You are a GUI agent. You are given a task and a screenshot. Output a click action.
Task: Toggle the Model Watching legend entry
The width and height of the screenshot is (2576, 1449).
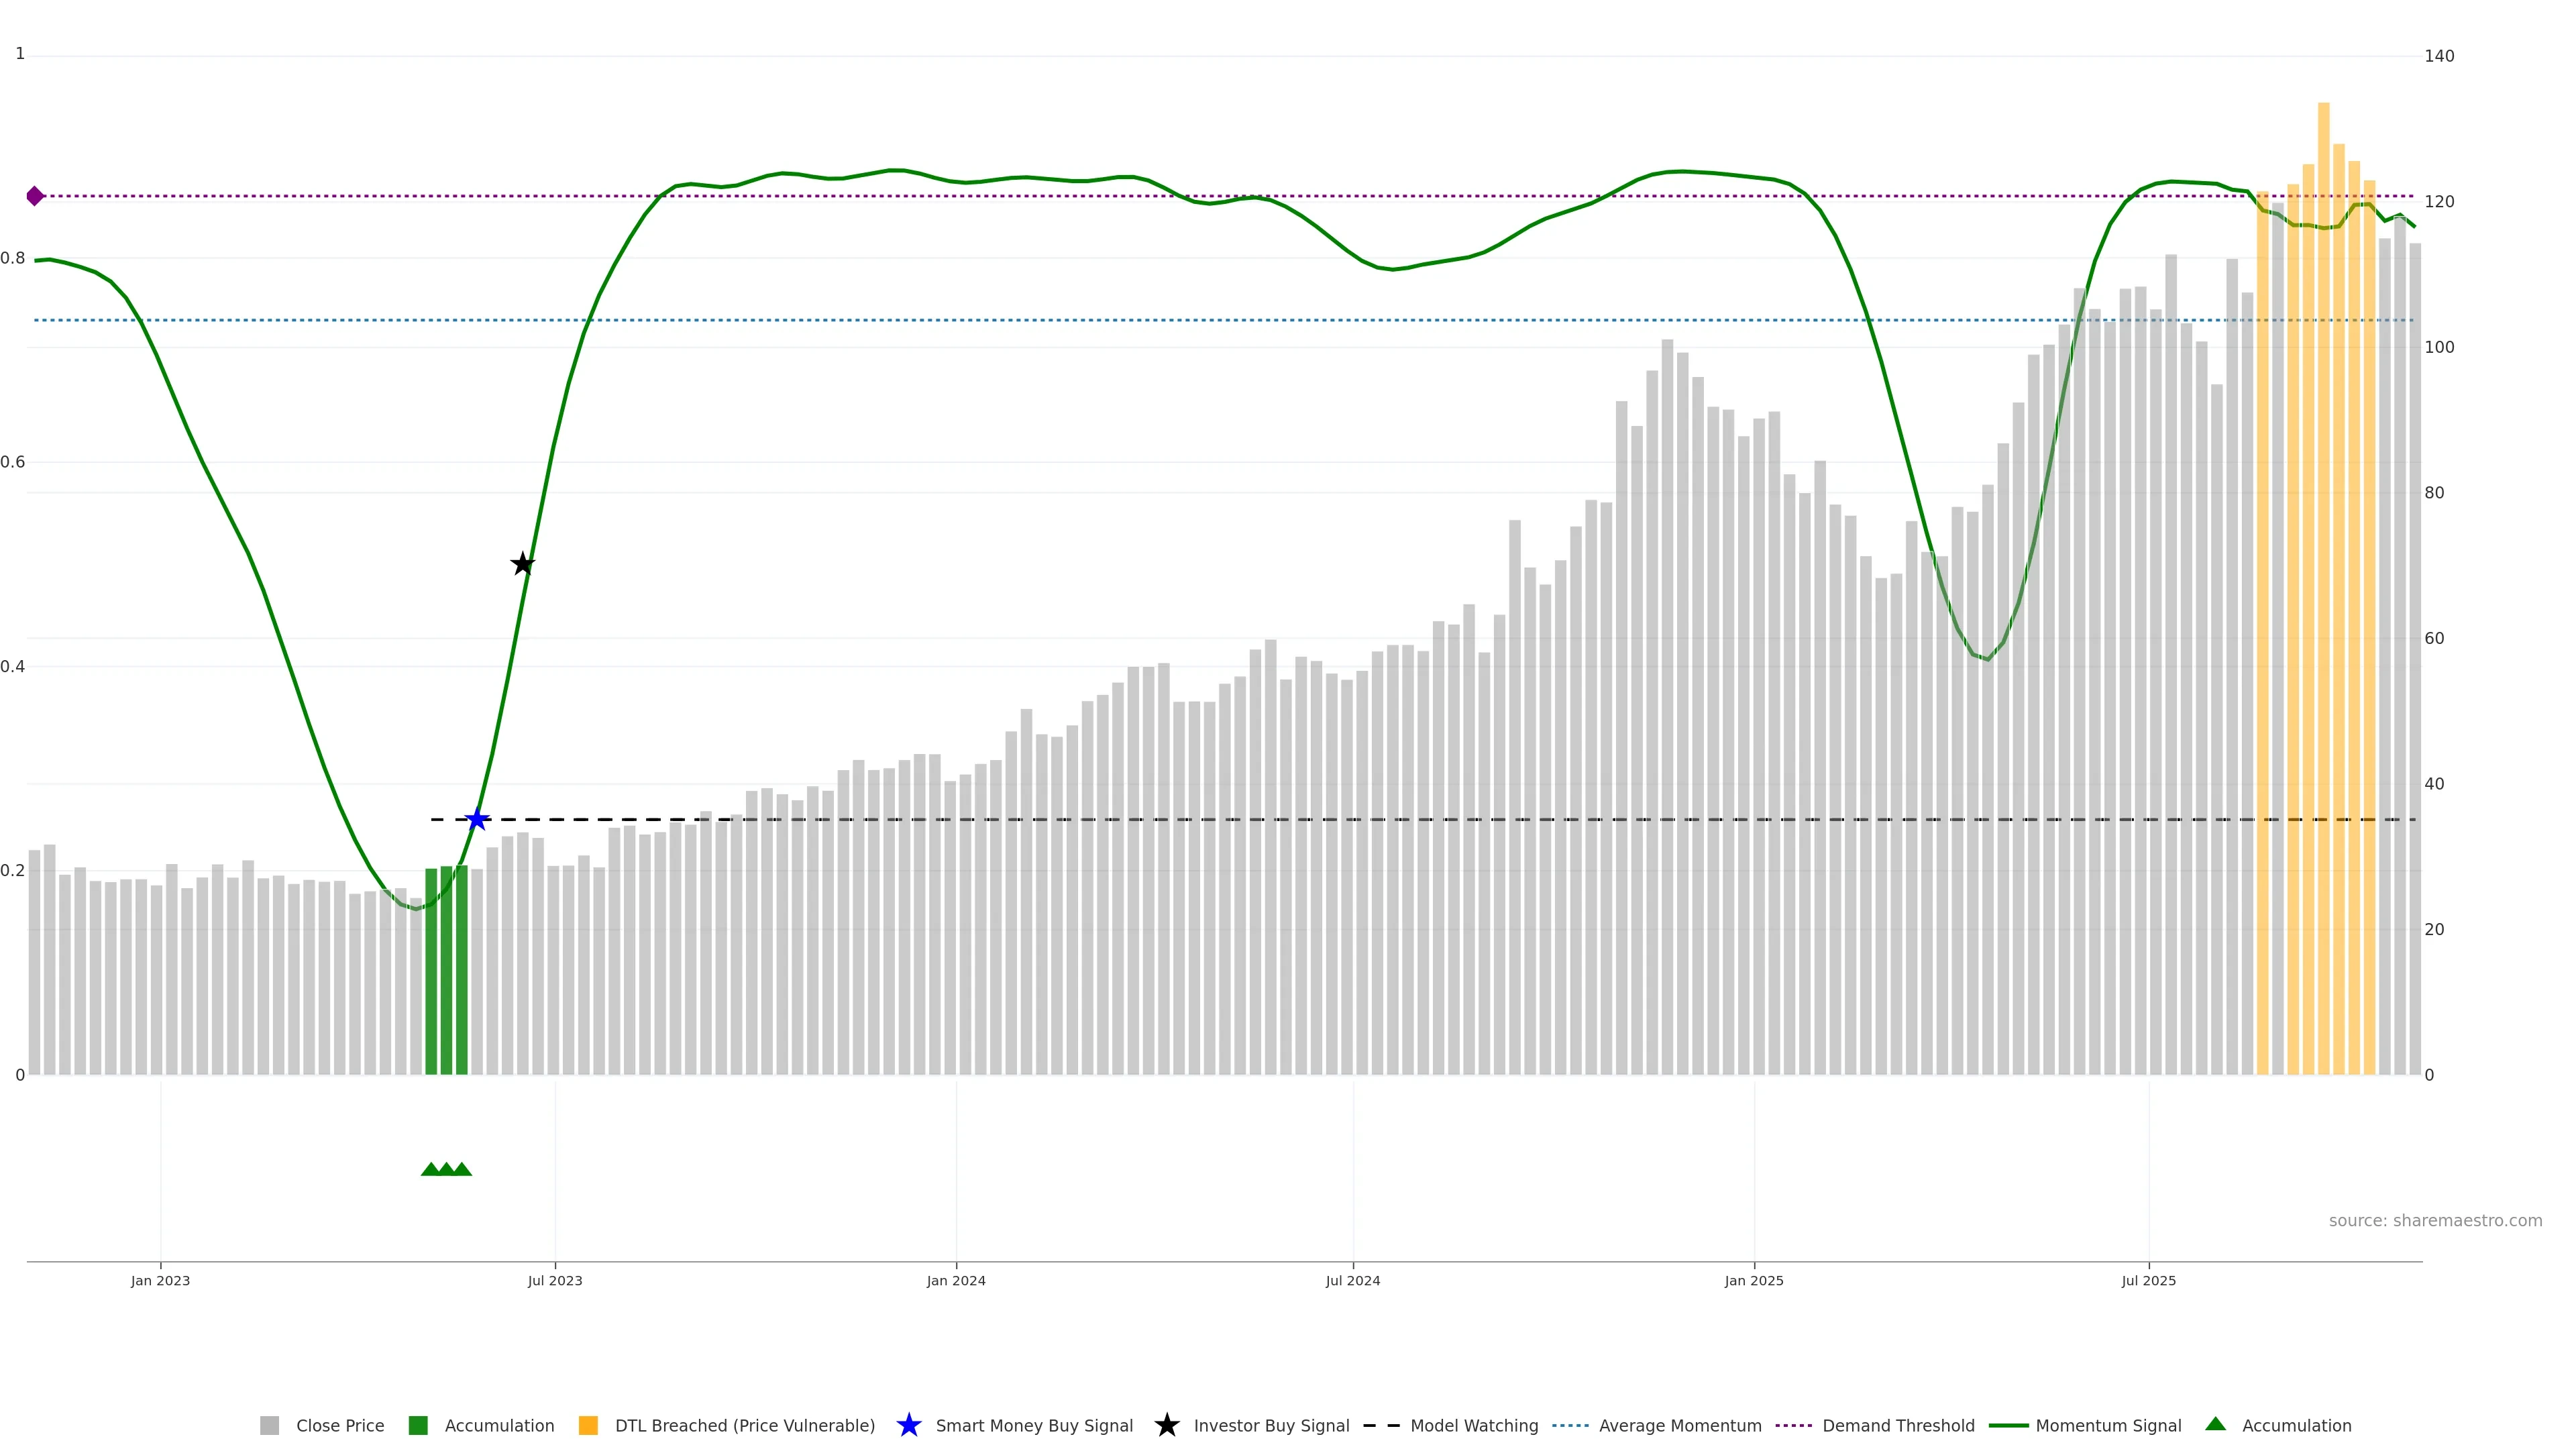[x=1473, y=1425]
